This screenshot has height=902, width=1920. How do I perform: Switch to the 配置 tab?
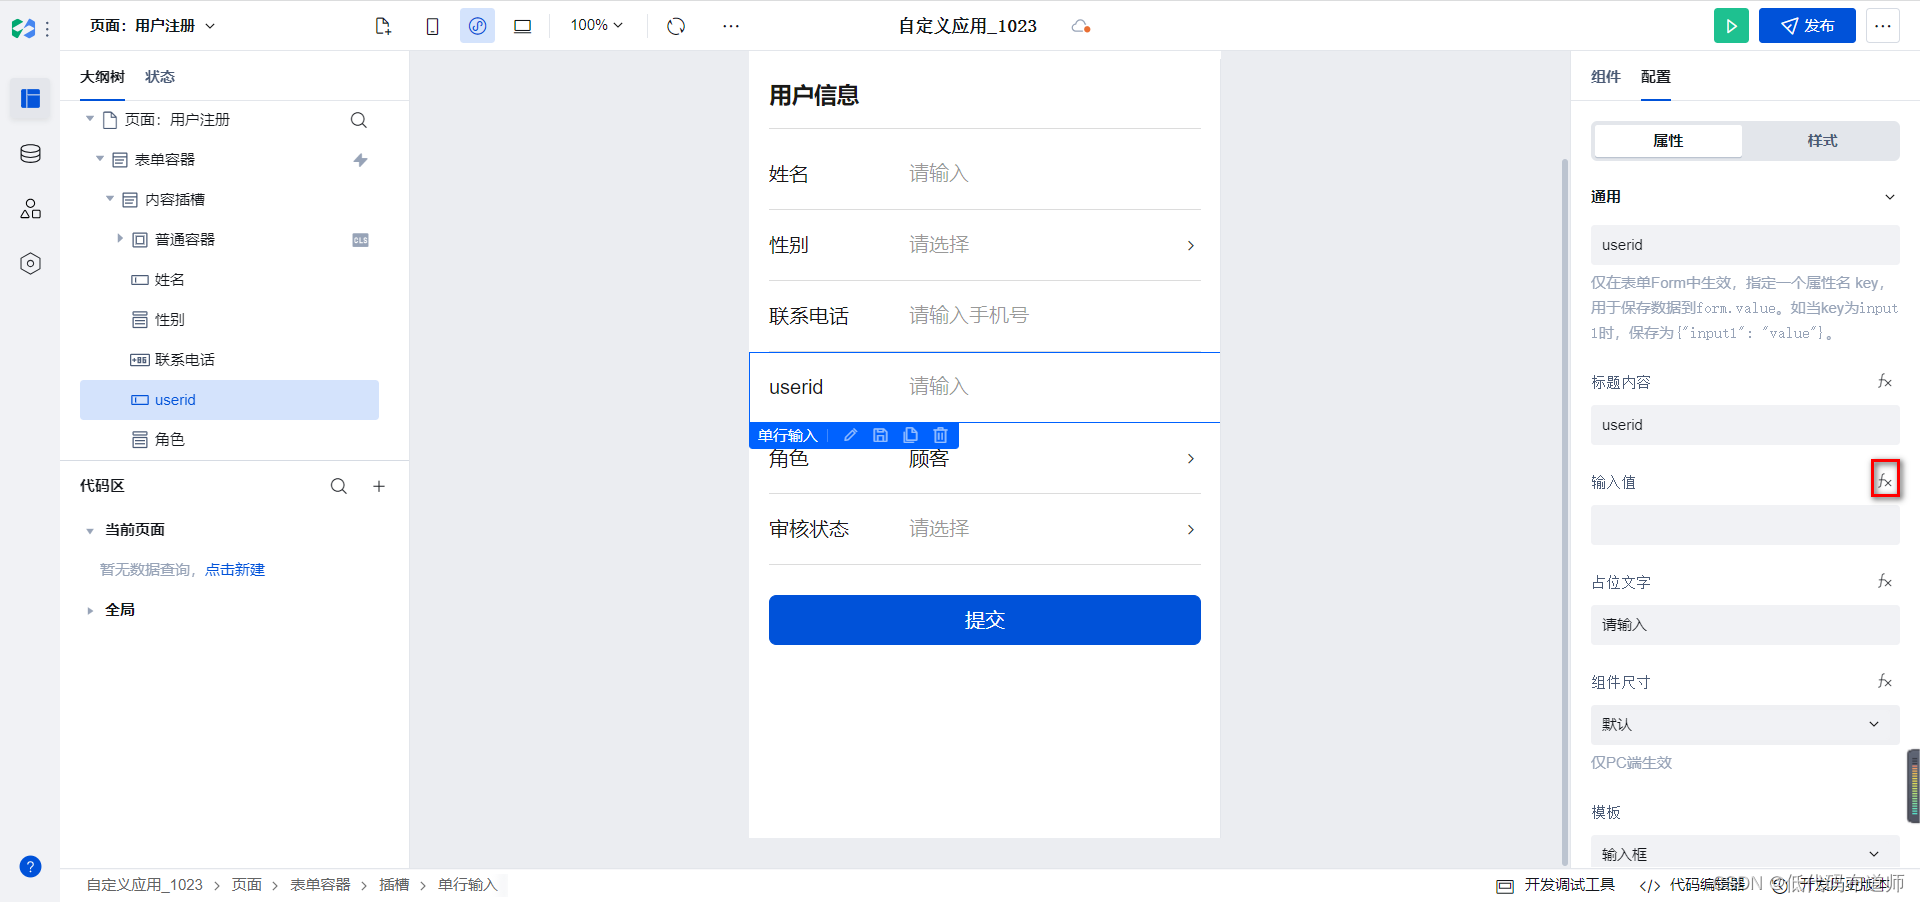point(1655,77)
